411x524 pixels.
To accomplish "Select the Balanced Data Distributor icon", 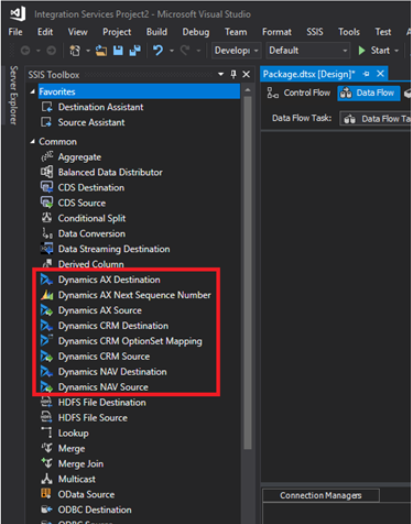I will tap(47, 172).
